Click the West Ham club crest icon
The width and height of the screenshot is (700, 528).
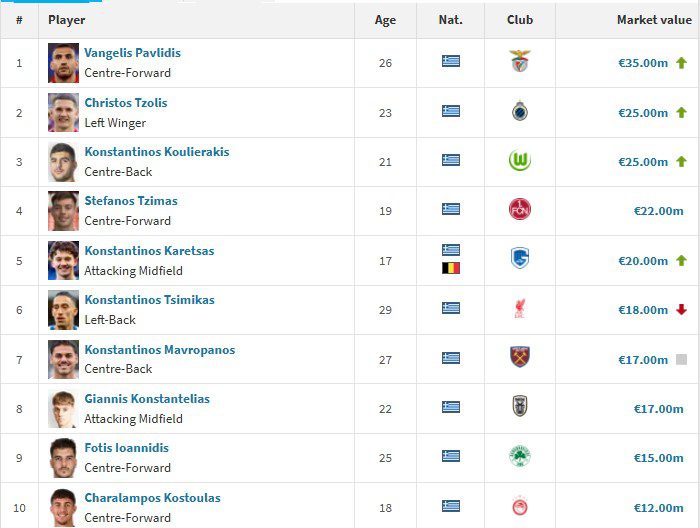pyautogui.click(x=520, y=358)
